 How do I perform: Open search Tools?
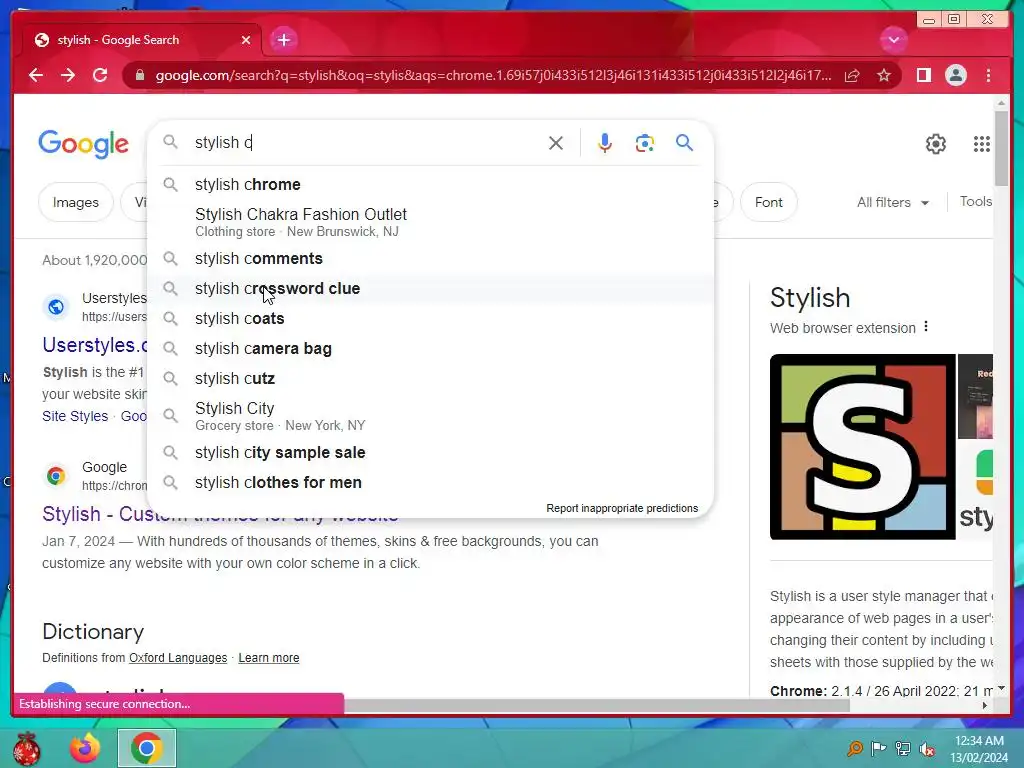point(976,202)
